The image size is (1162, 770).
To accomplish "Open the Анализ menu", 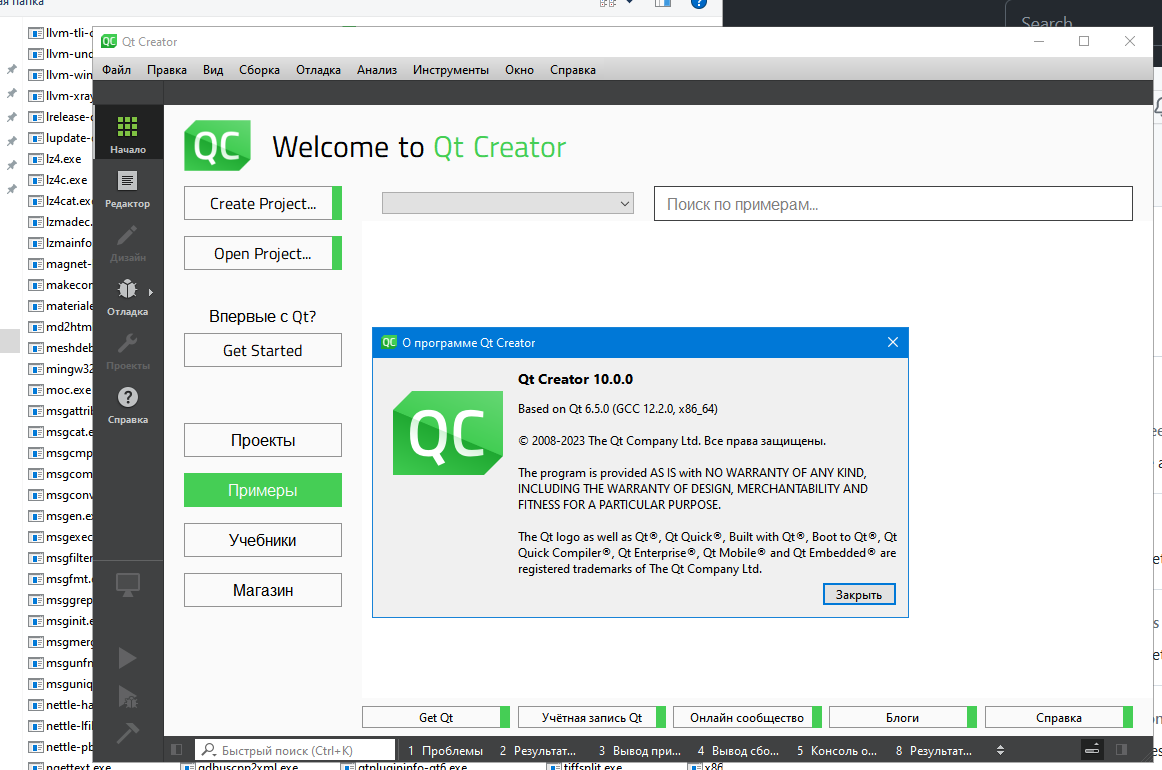I will [376, 70].
